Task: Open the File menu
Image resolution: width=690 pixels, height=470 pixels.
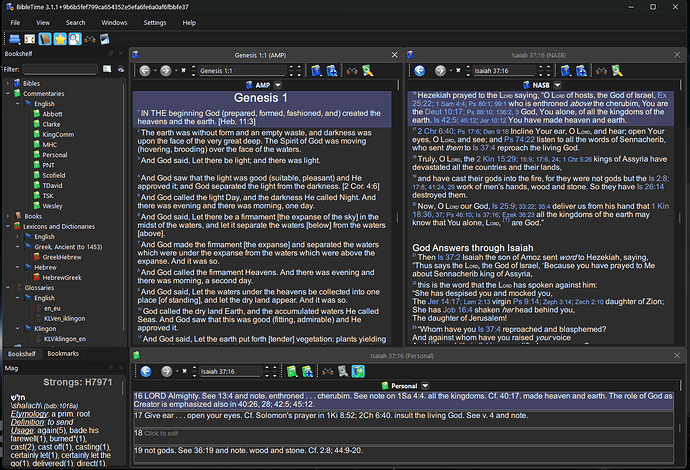Action: [15, 22]
